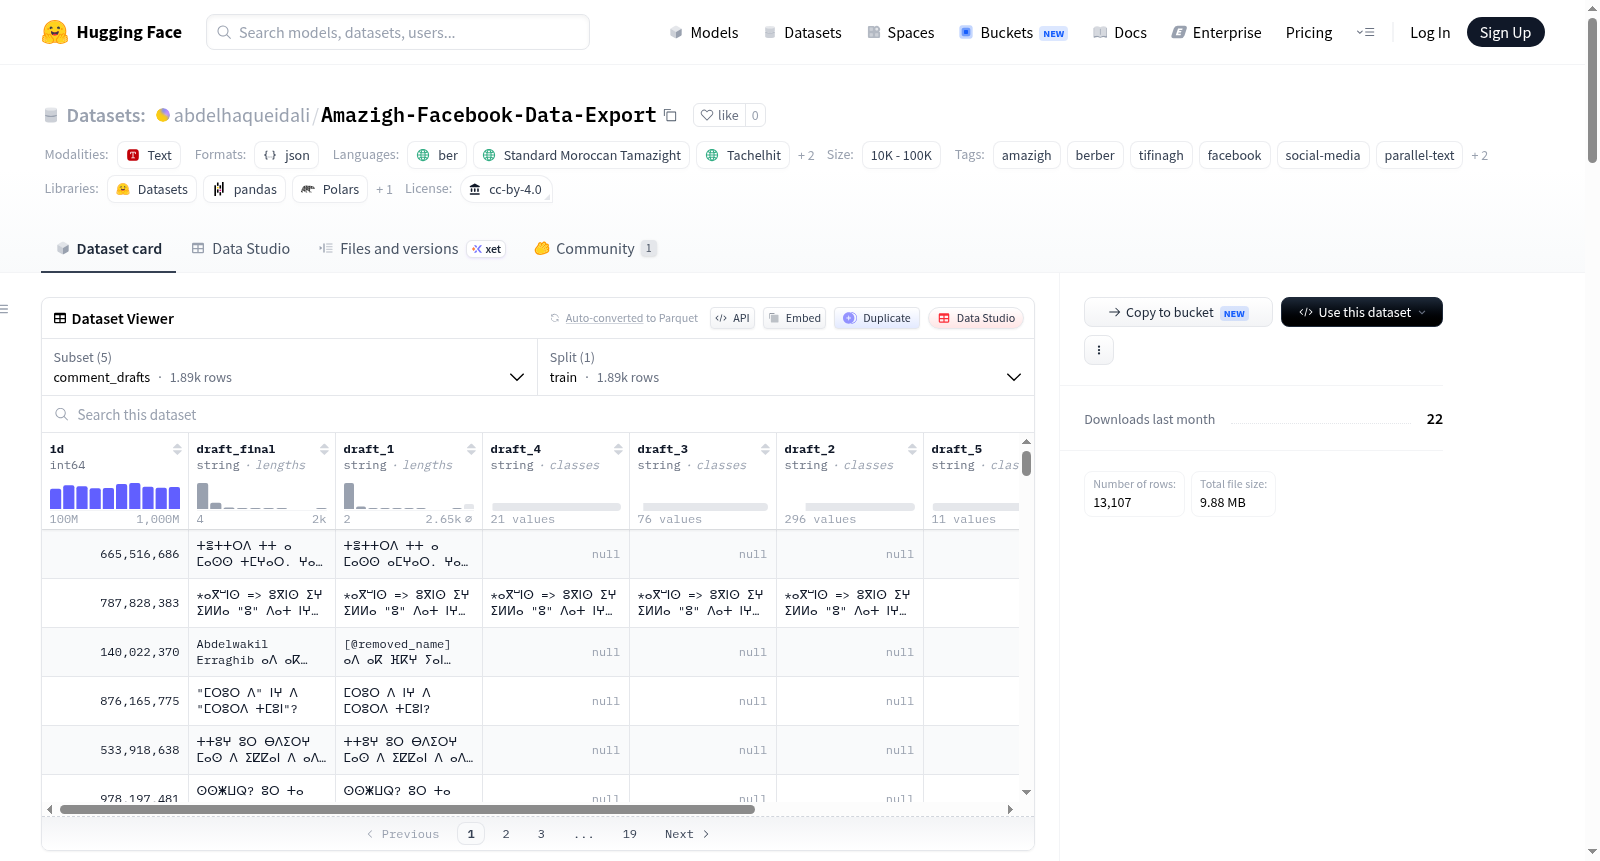
Task: Select the Tachelhit language tag
Action: 743,155
